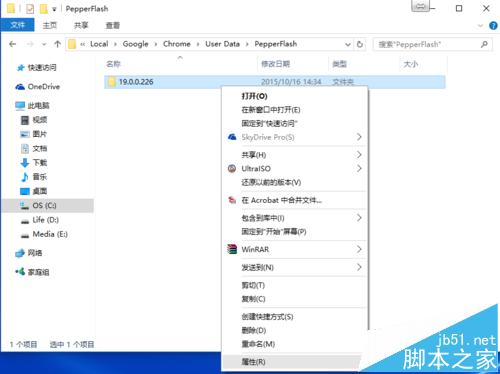The image size is (500, 374).
Task: Click the search PepperFlash input field
Action: [428, 44]
